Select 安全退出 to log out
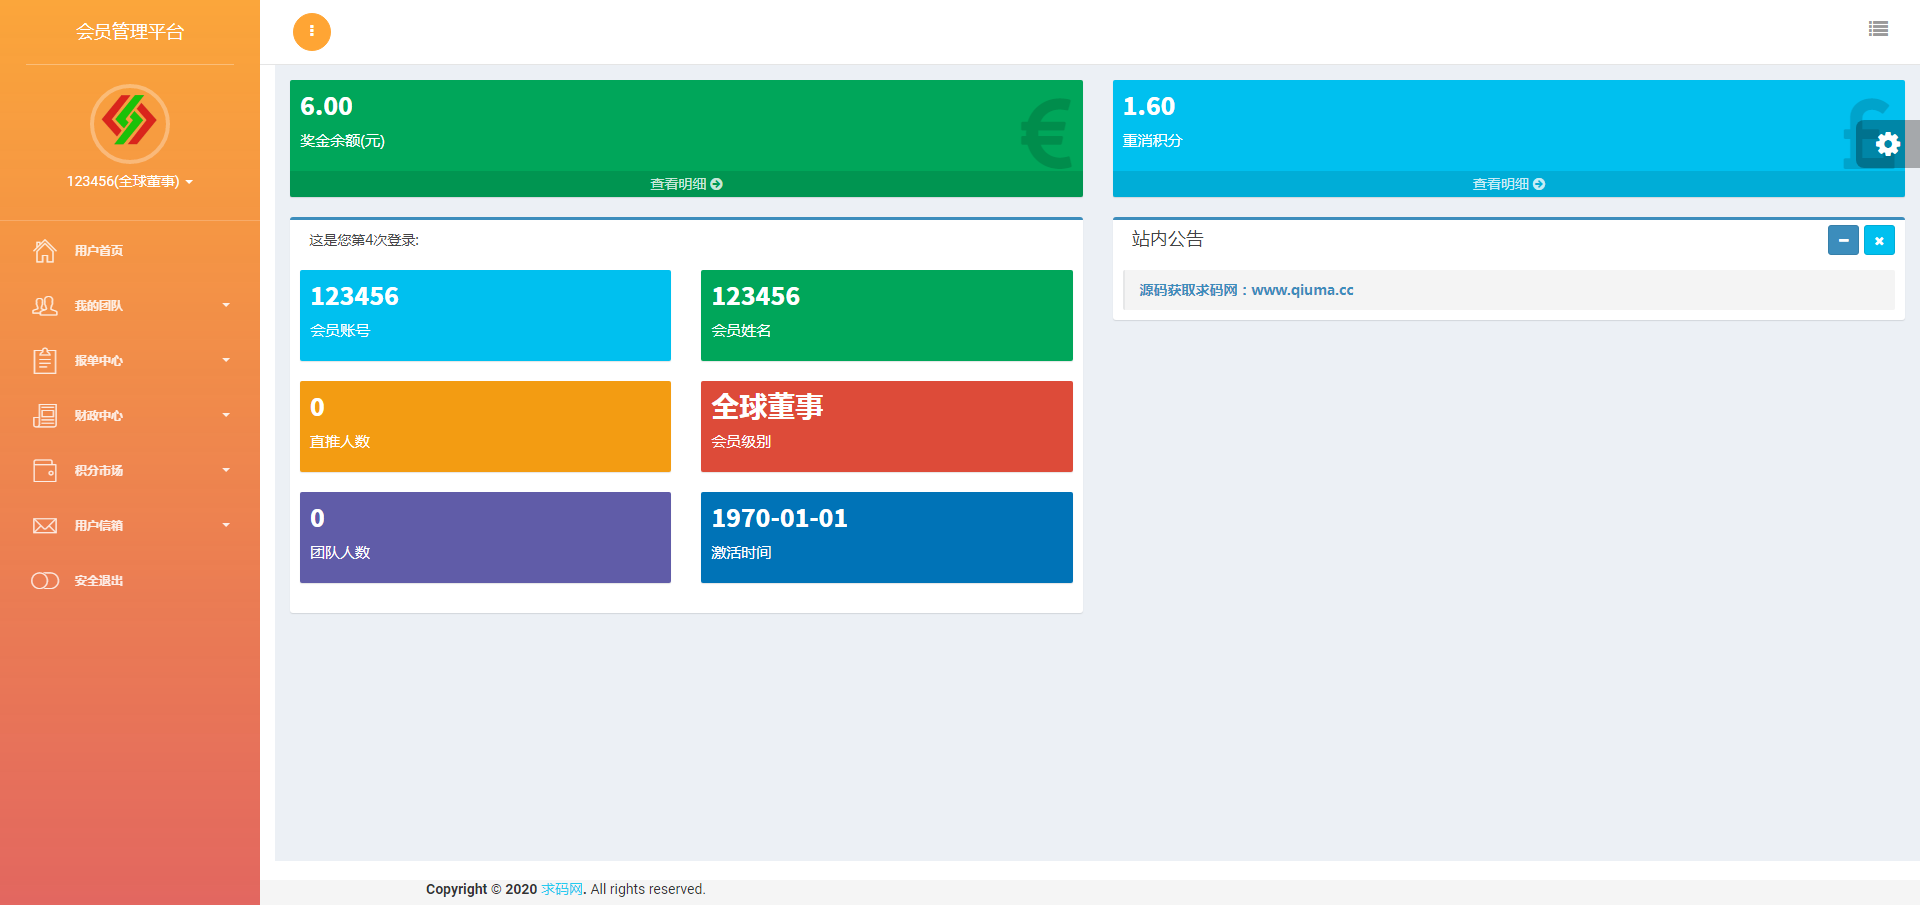The image size is (1920, 905). point(98,581)
